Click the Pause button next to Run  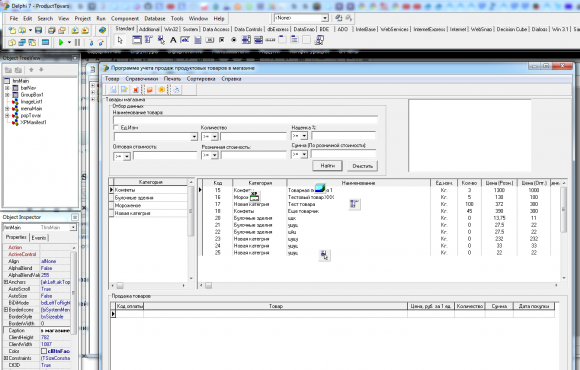tap(77, 43)
